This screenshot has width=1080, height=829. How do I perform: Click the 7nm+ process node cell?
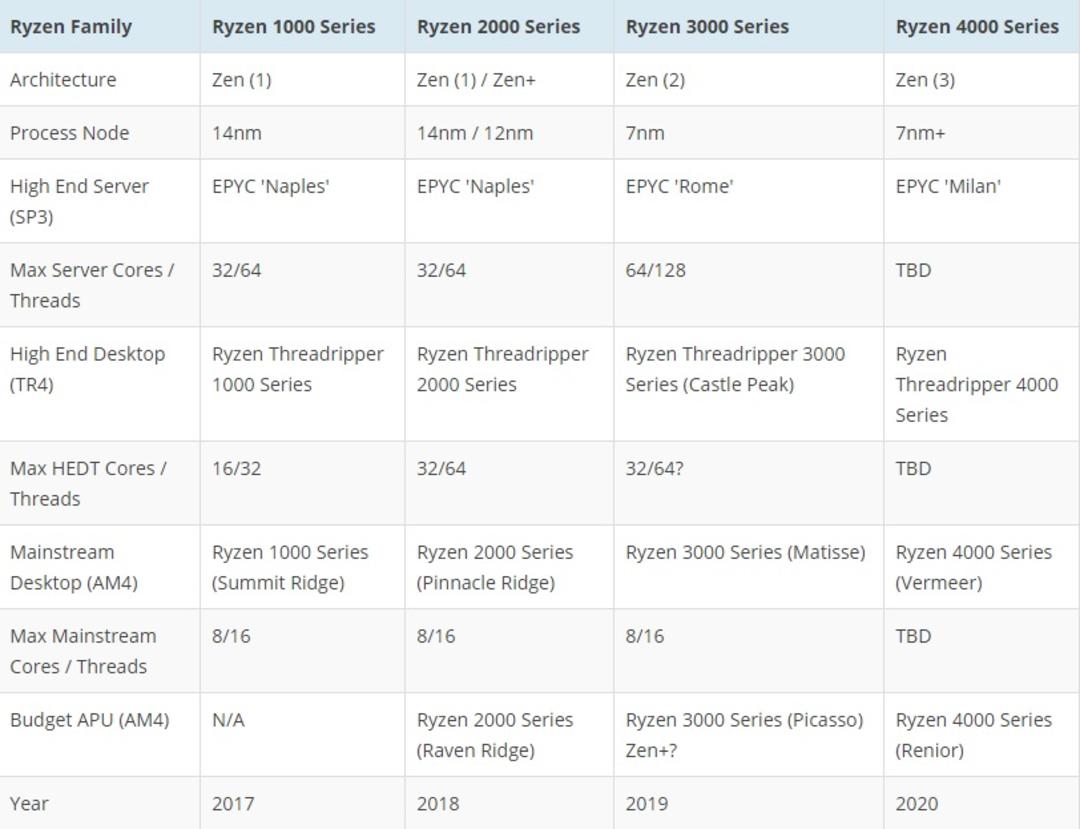click(982, 133)
